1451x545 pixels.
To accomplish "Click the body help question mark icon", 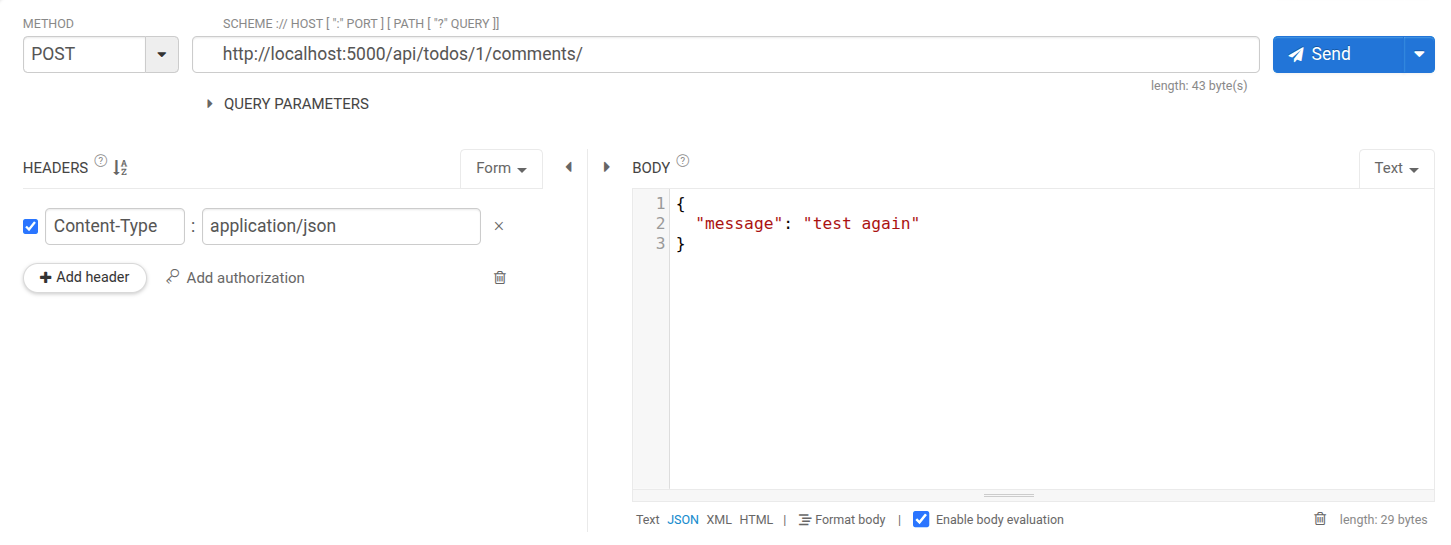I will click(x=683, y=161).
